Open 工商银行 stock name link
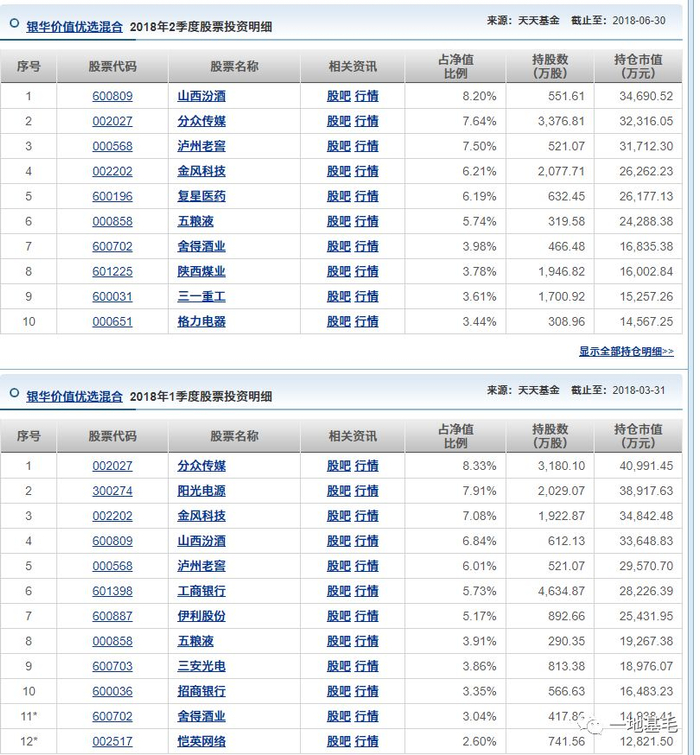 pyautogui.click(x=201, y=591)
